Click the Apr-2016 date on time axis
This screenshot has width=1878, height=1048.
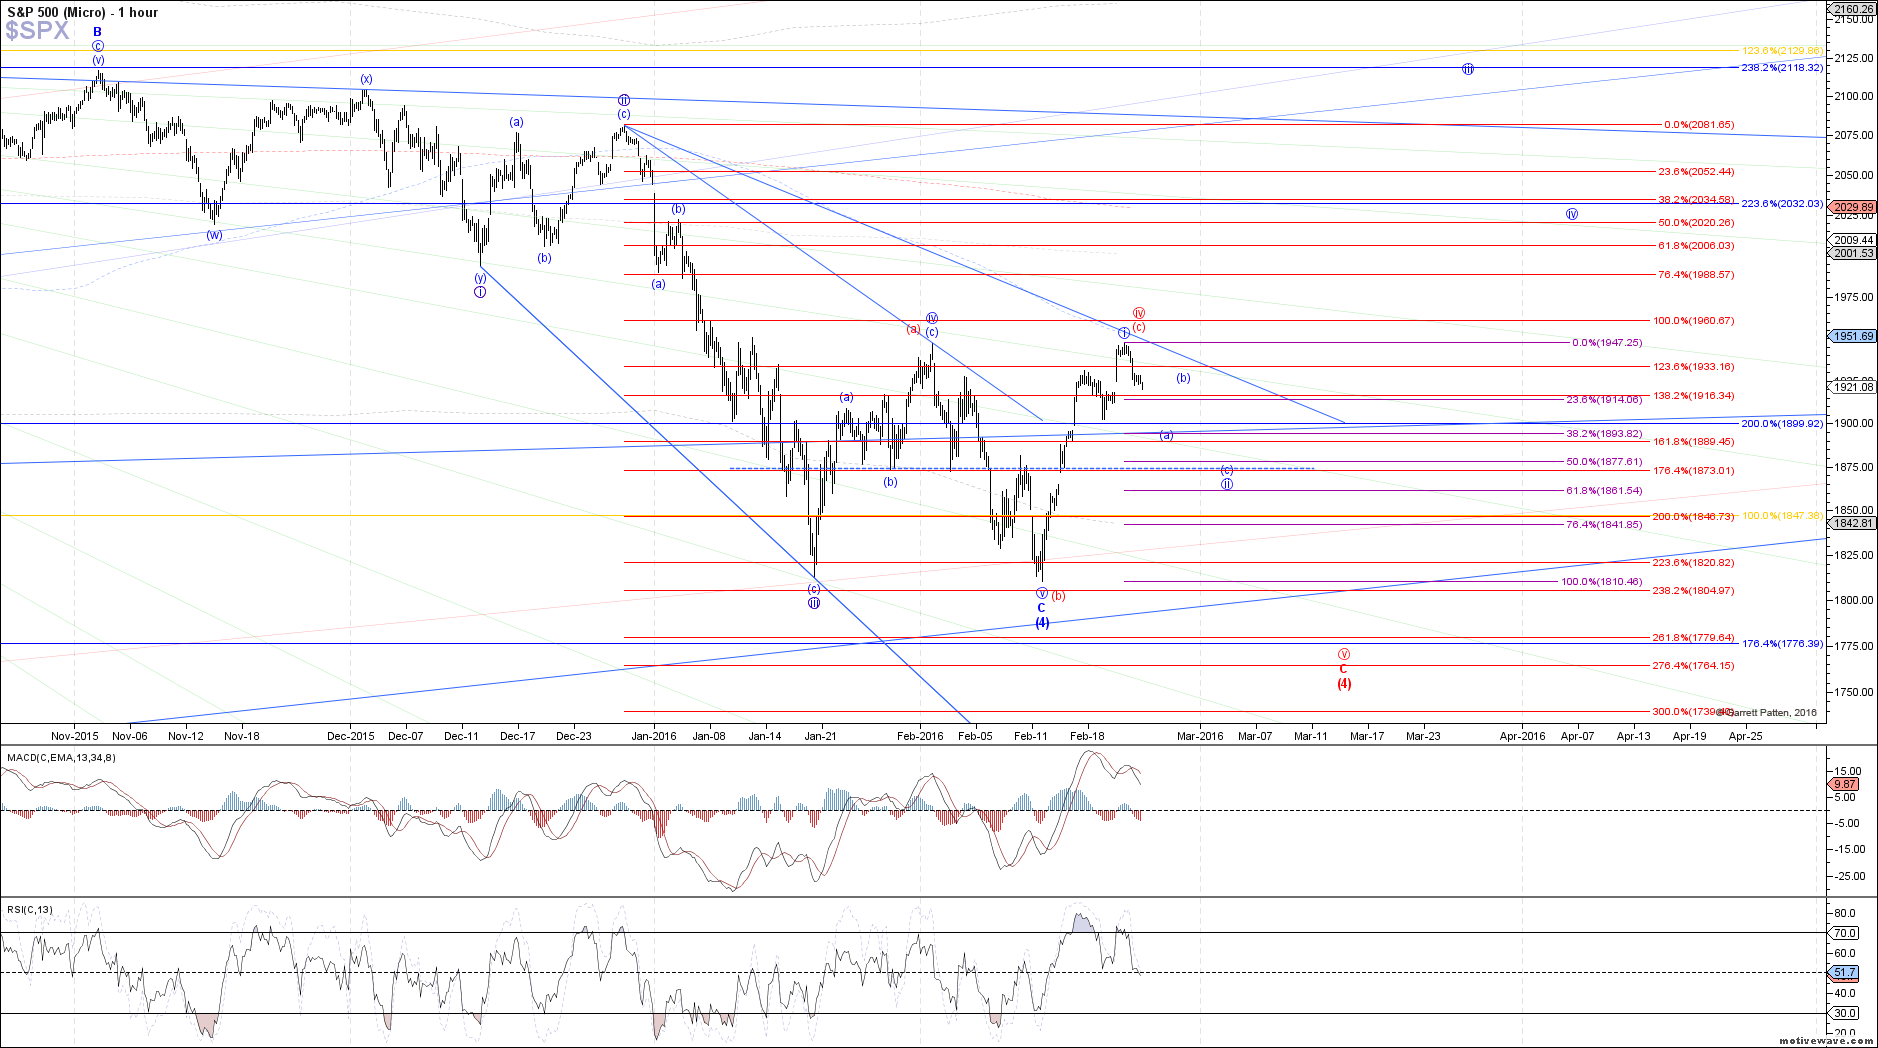click(x=1522, y=736)
